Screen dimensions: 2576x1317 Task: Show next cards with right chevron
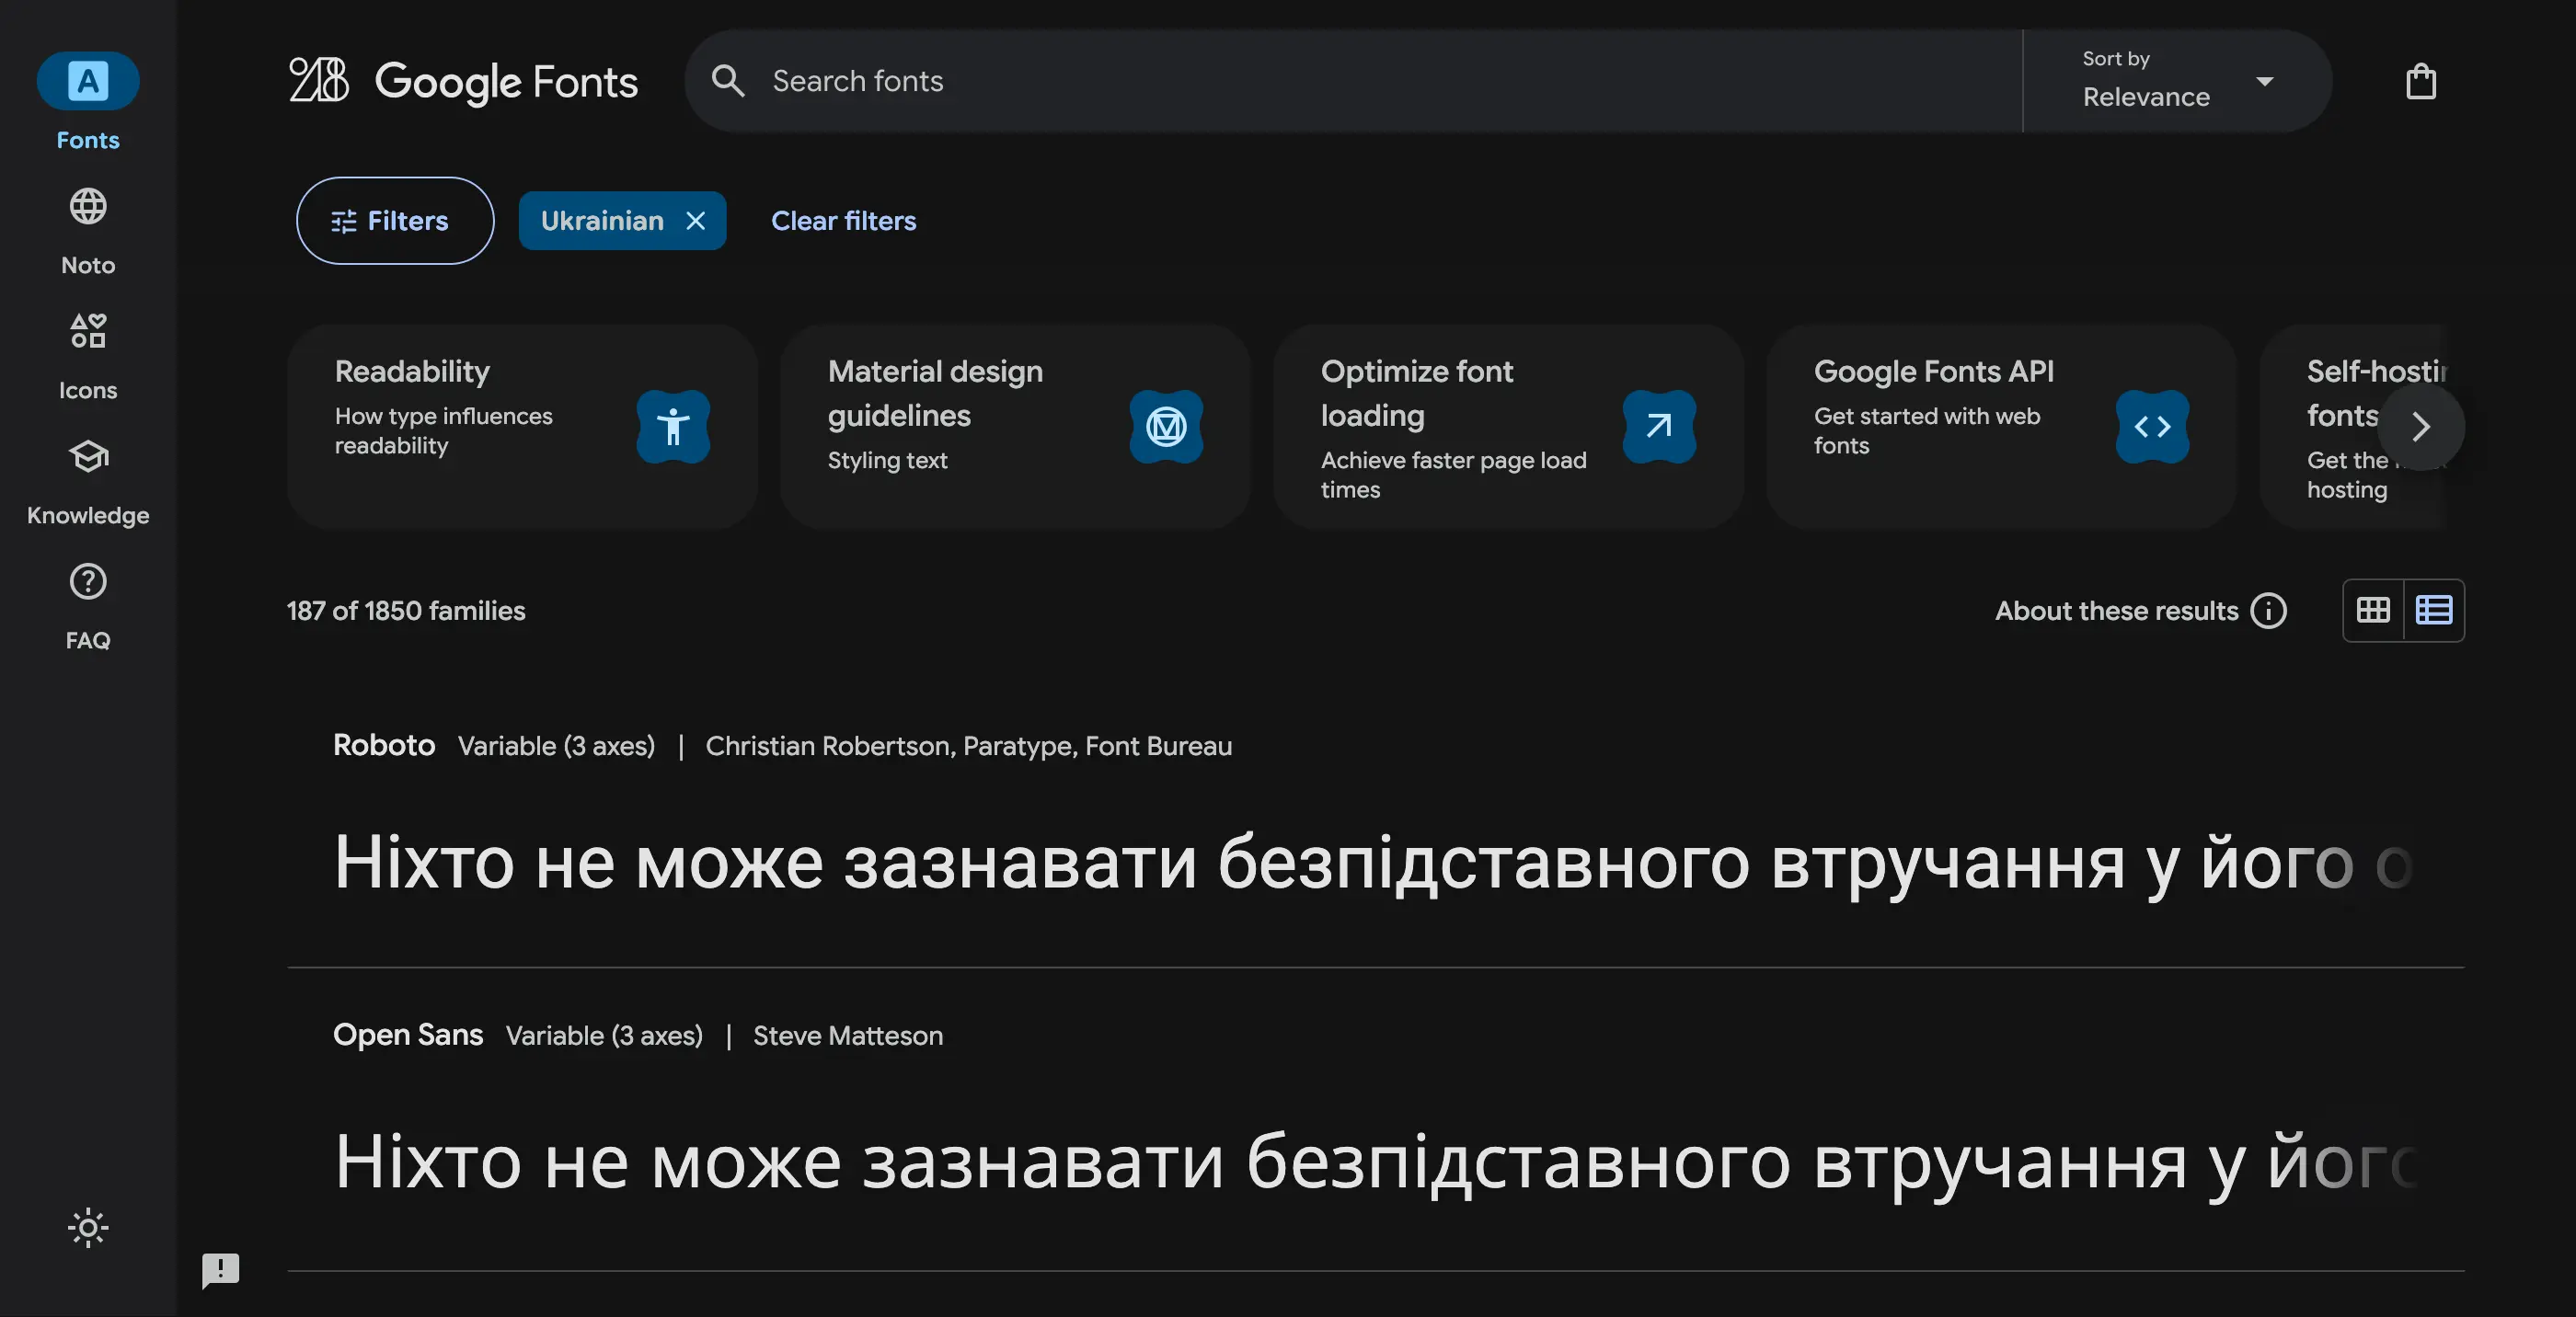click(2420, 426)
